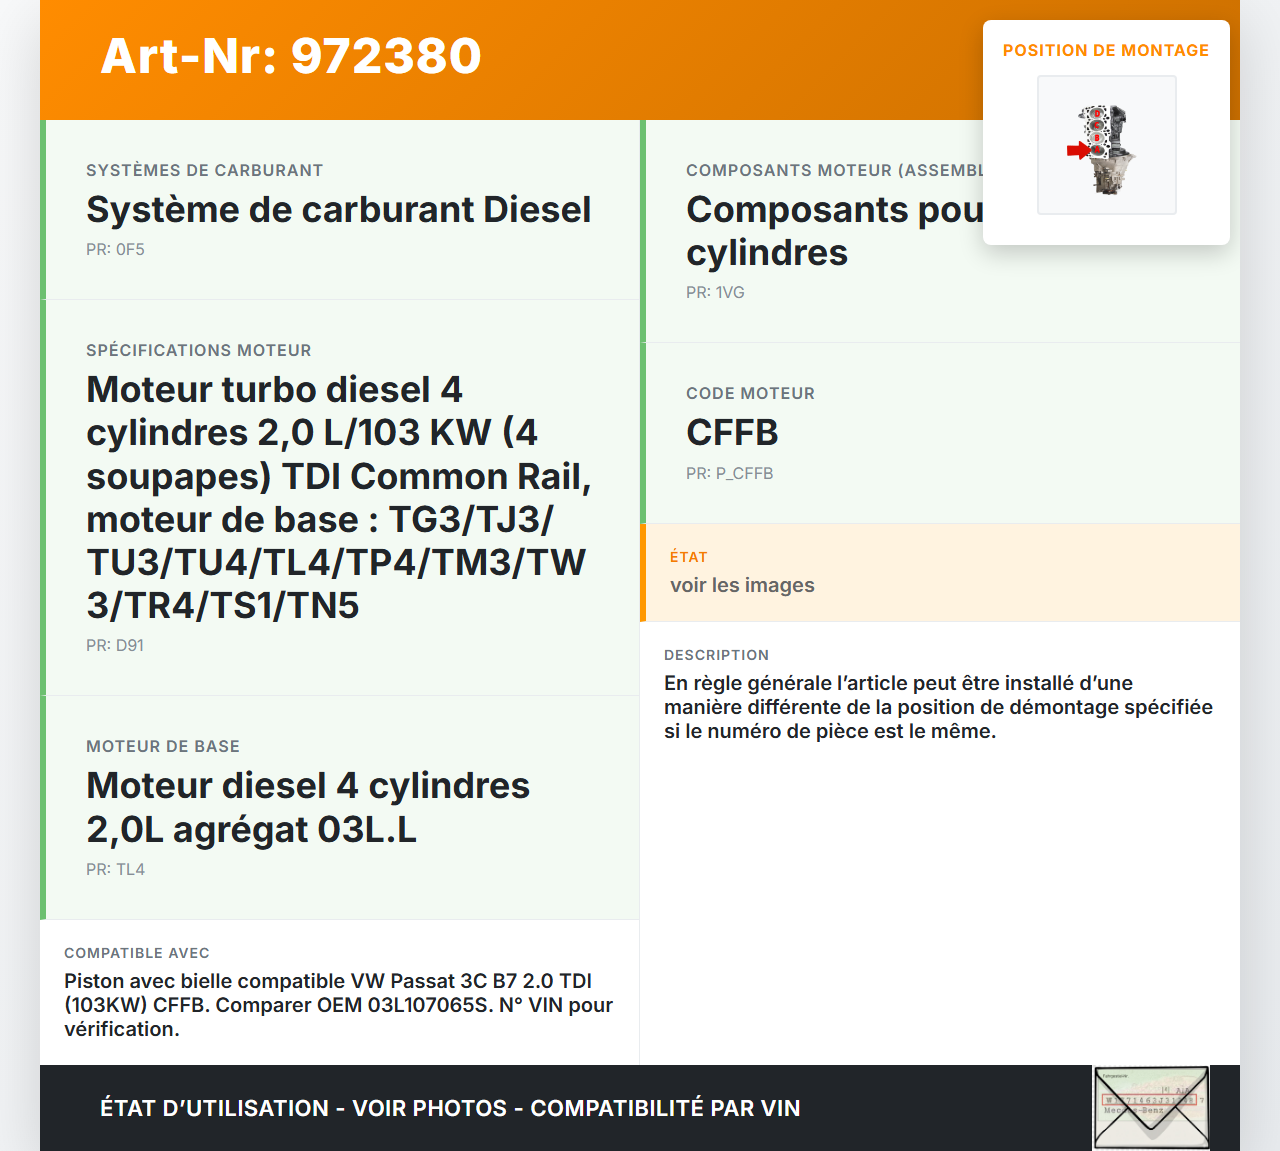Image resolution: width=1280 pixels, height=1151 pixels.
Task: Select the PR: P_CFFB code
Action: [x=729, y=474]
